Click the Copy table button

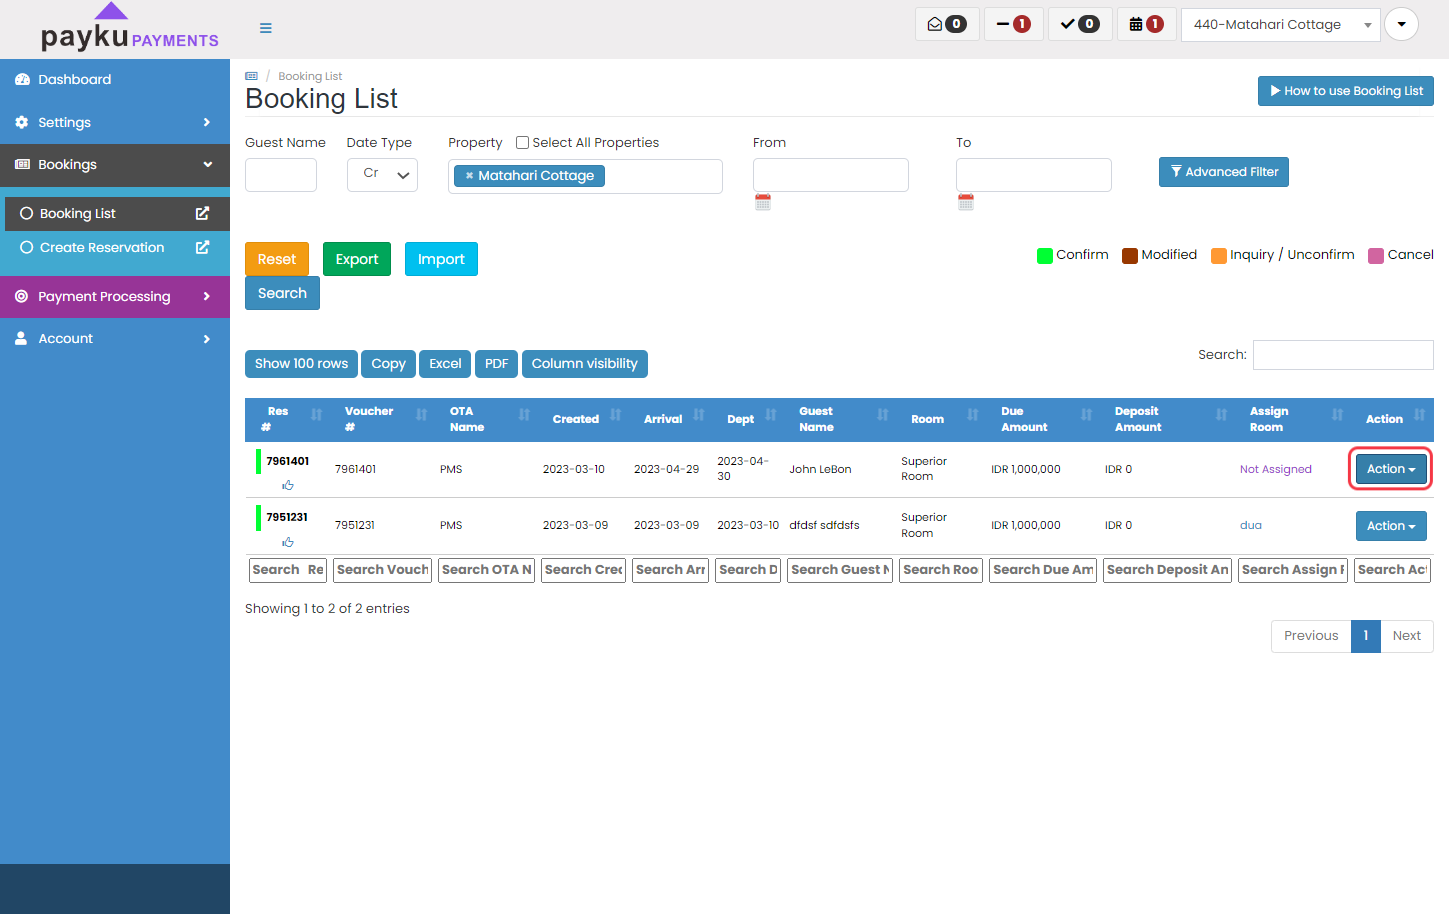pos(388,364)
